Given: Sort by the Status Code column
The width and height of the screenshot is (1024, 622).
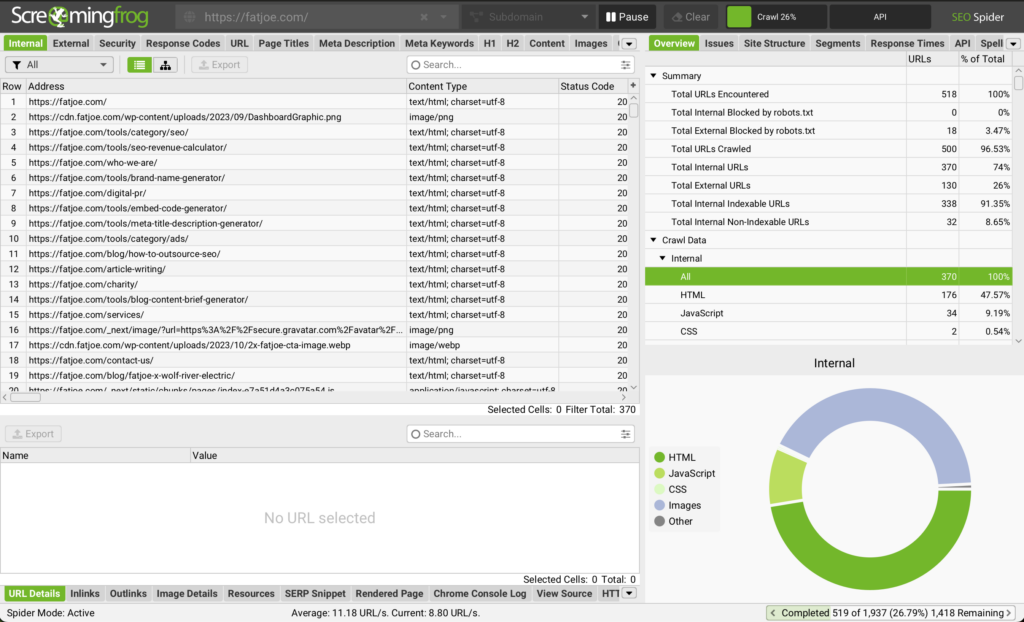Looking at the screenshot, I should click(x=592, y=86).
